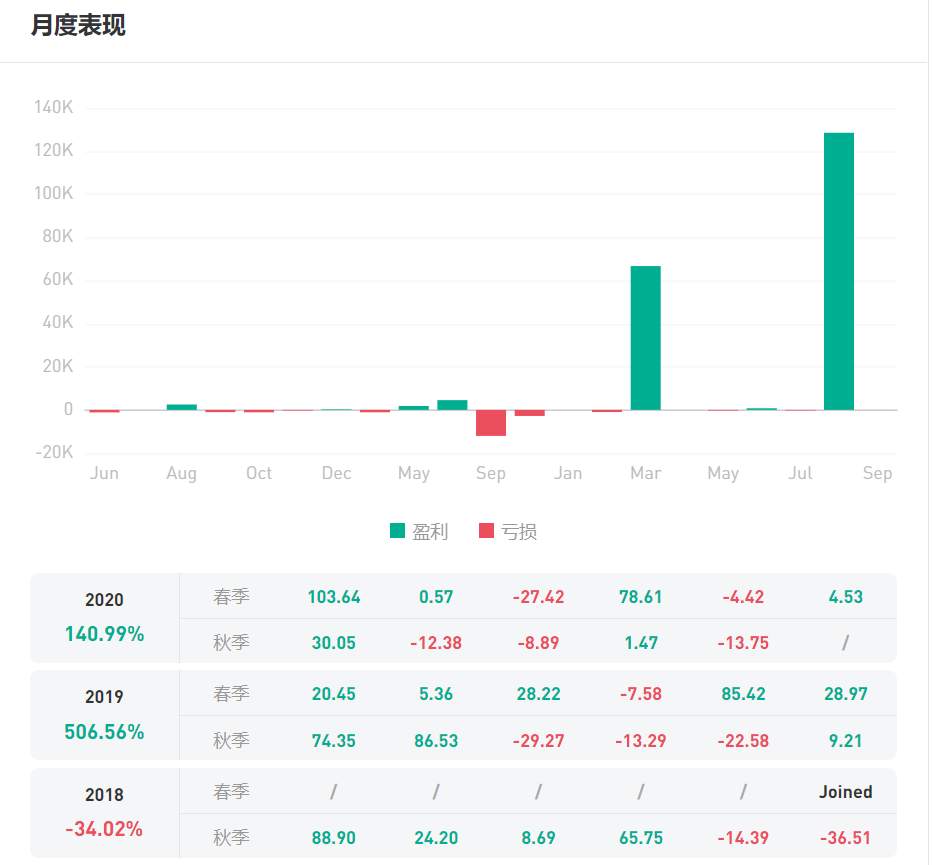Screen dimensions: 933x865
Task: Click the Joined cell in 2018 row
Action: tap(846, 792)
